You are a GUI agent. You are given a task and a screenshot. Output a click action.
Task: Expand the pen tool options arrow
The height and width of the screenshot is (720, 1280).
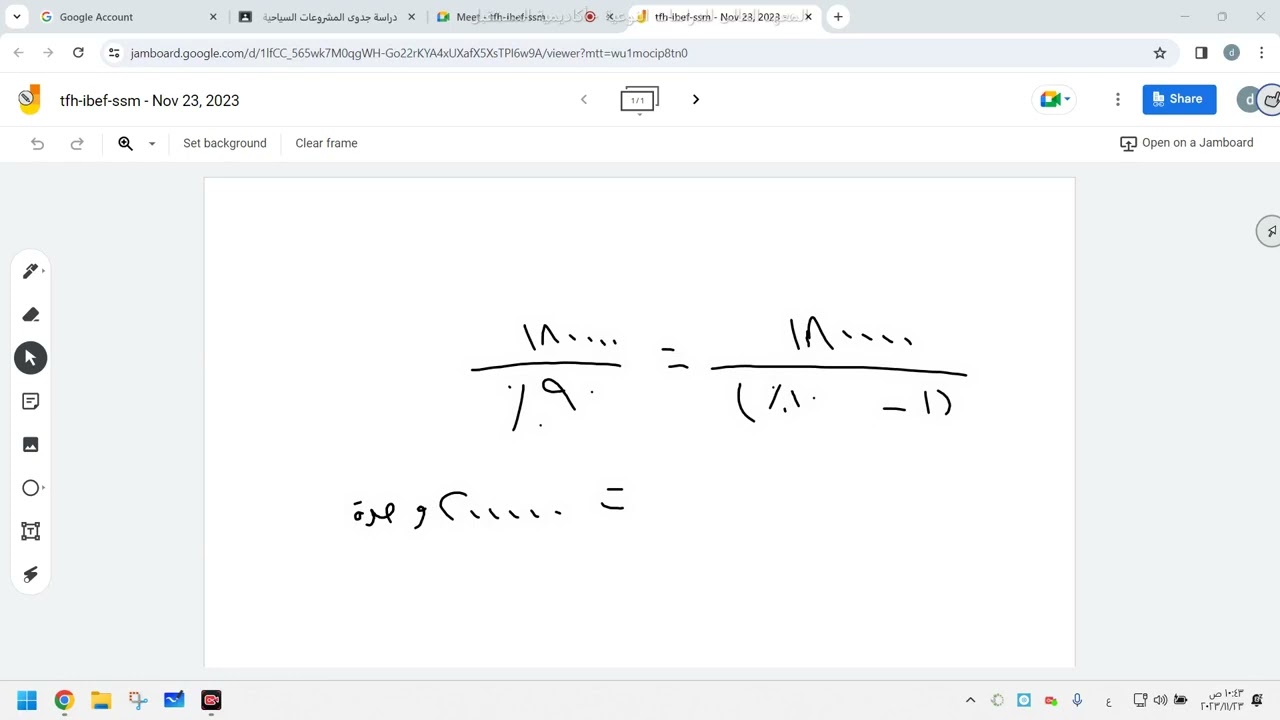pyautogui.click(x=43, y=271)
